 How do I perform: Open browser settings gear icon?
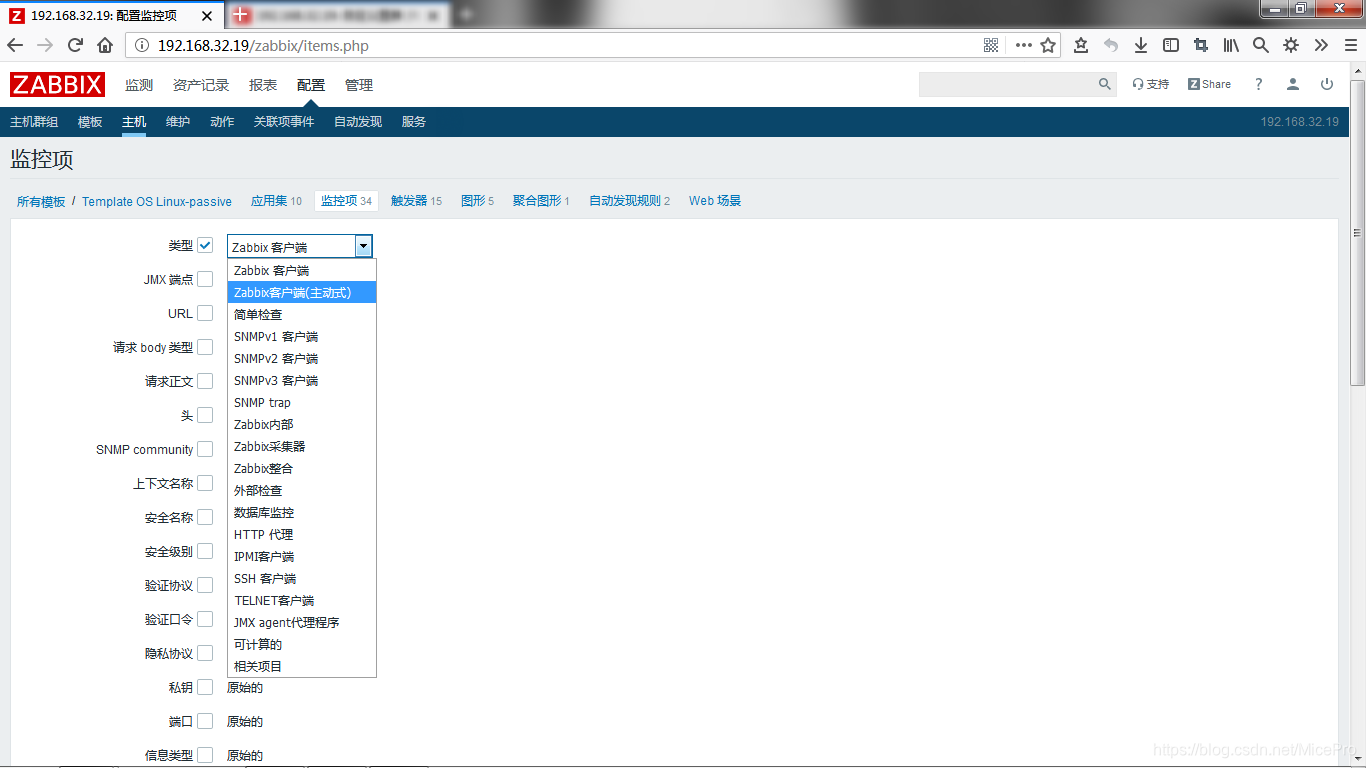click(x=1291, y=45)
